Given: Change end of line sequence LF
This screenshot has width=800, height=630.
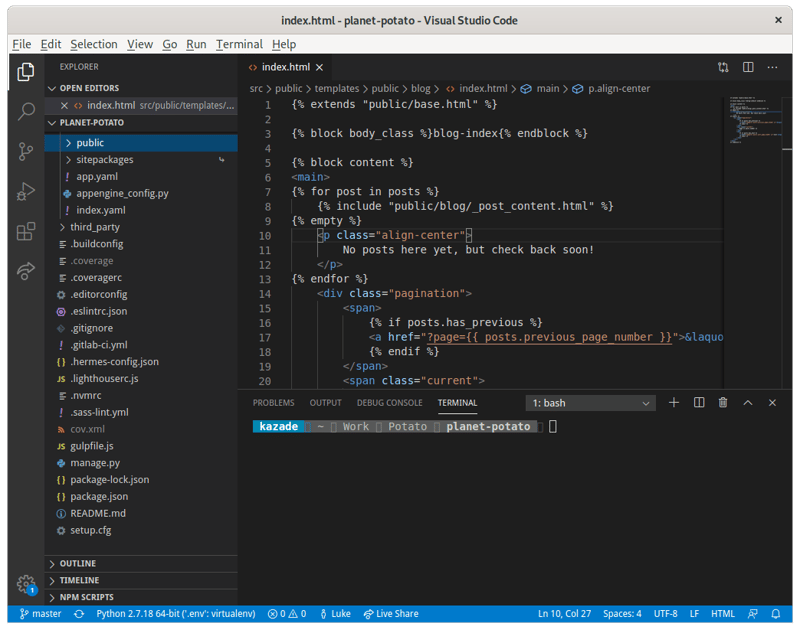Looking at the screenshot, I should 694,614.
